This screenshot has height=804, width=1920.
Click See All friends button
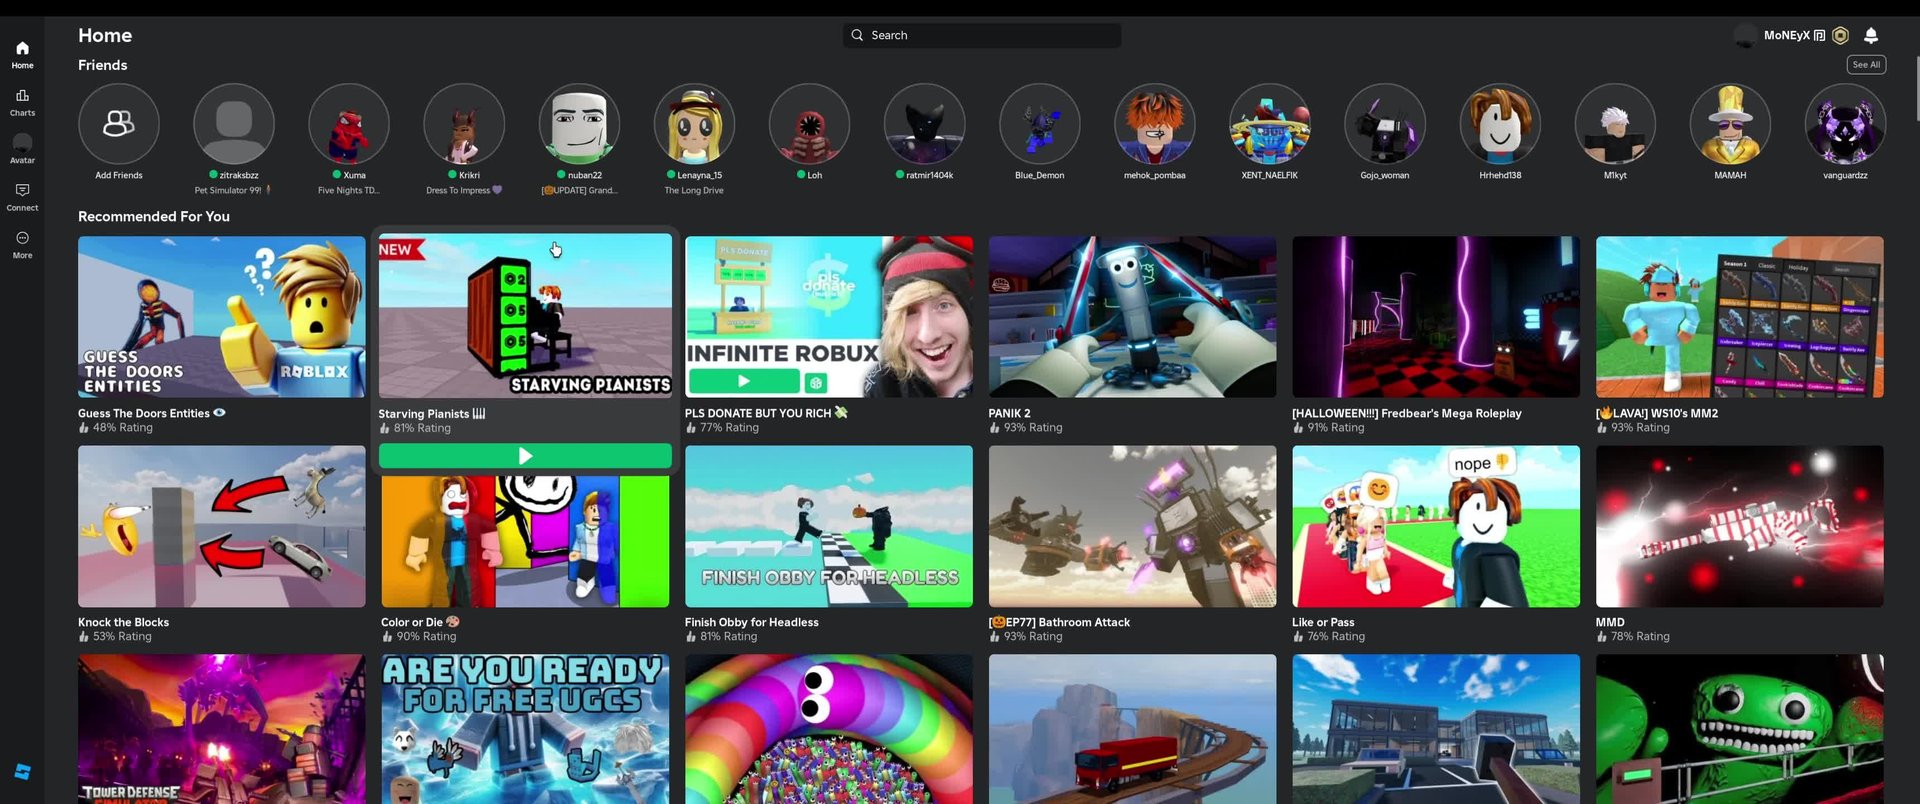1866,65
